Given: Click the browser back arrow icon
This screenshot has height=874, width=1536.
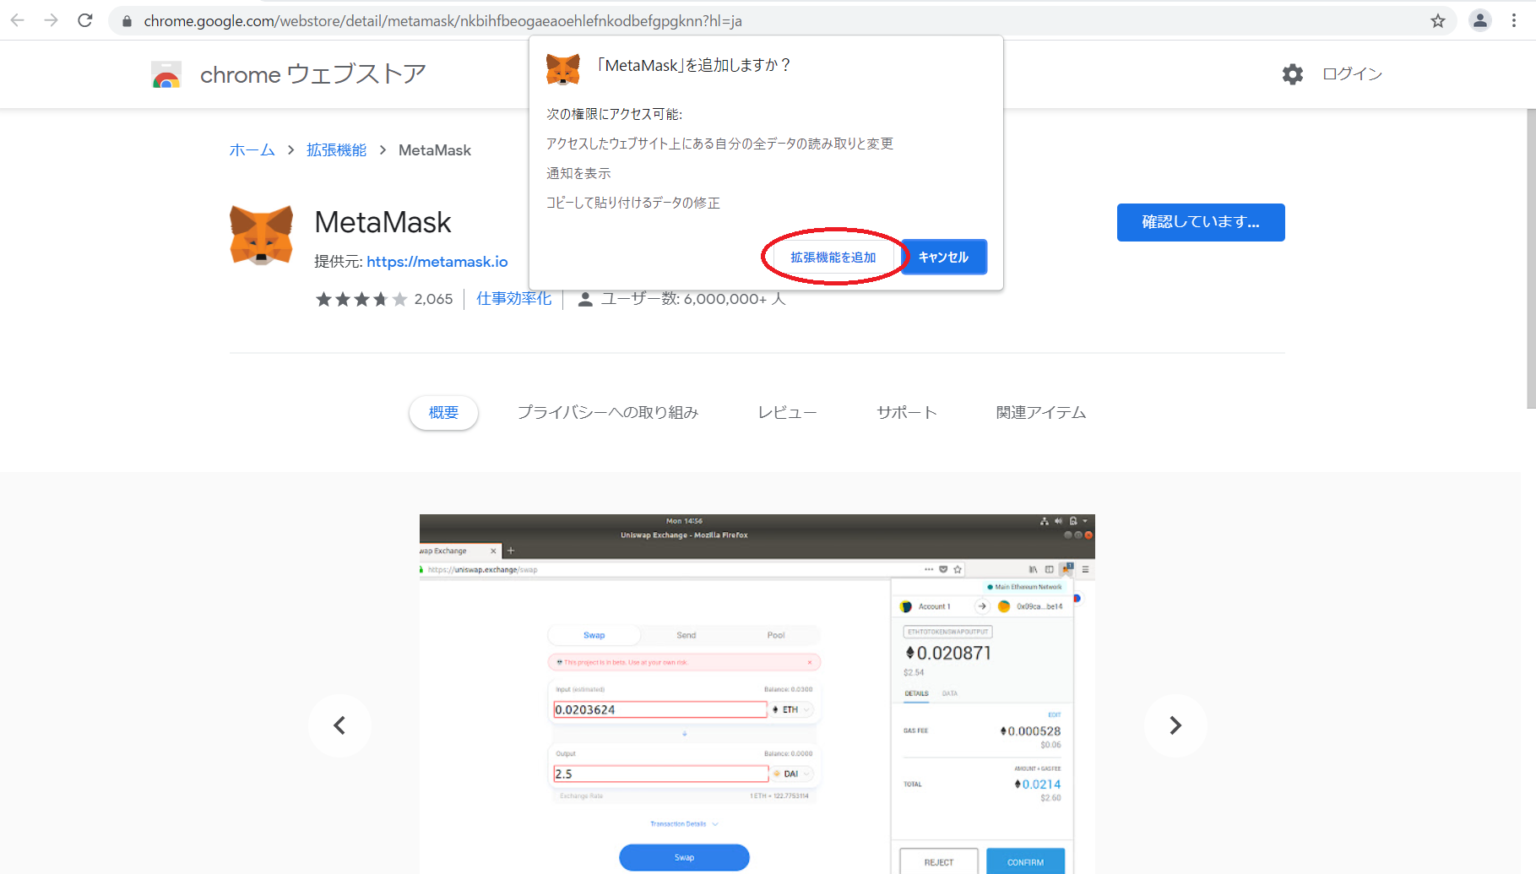Looking at the screenshot, I should [17, 20].
